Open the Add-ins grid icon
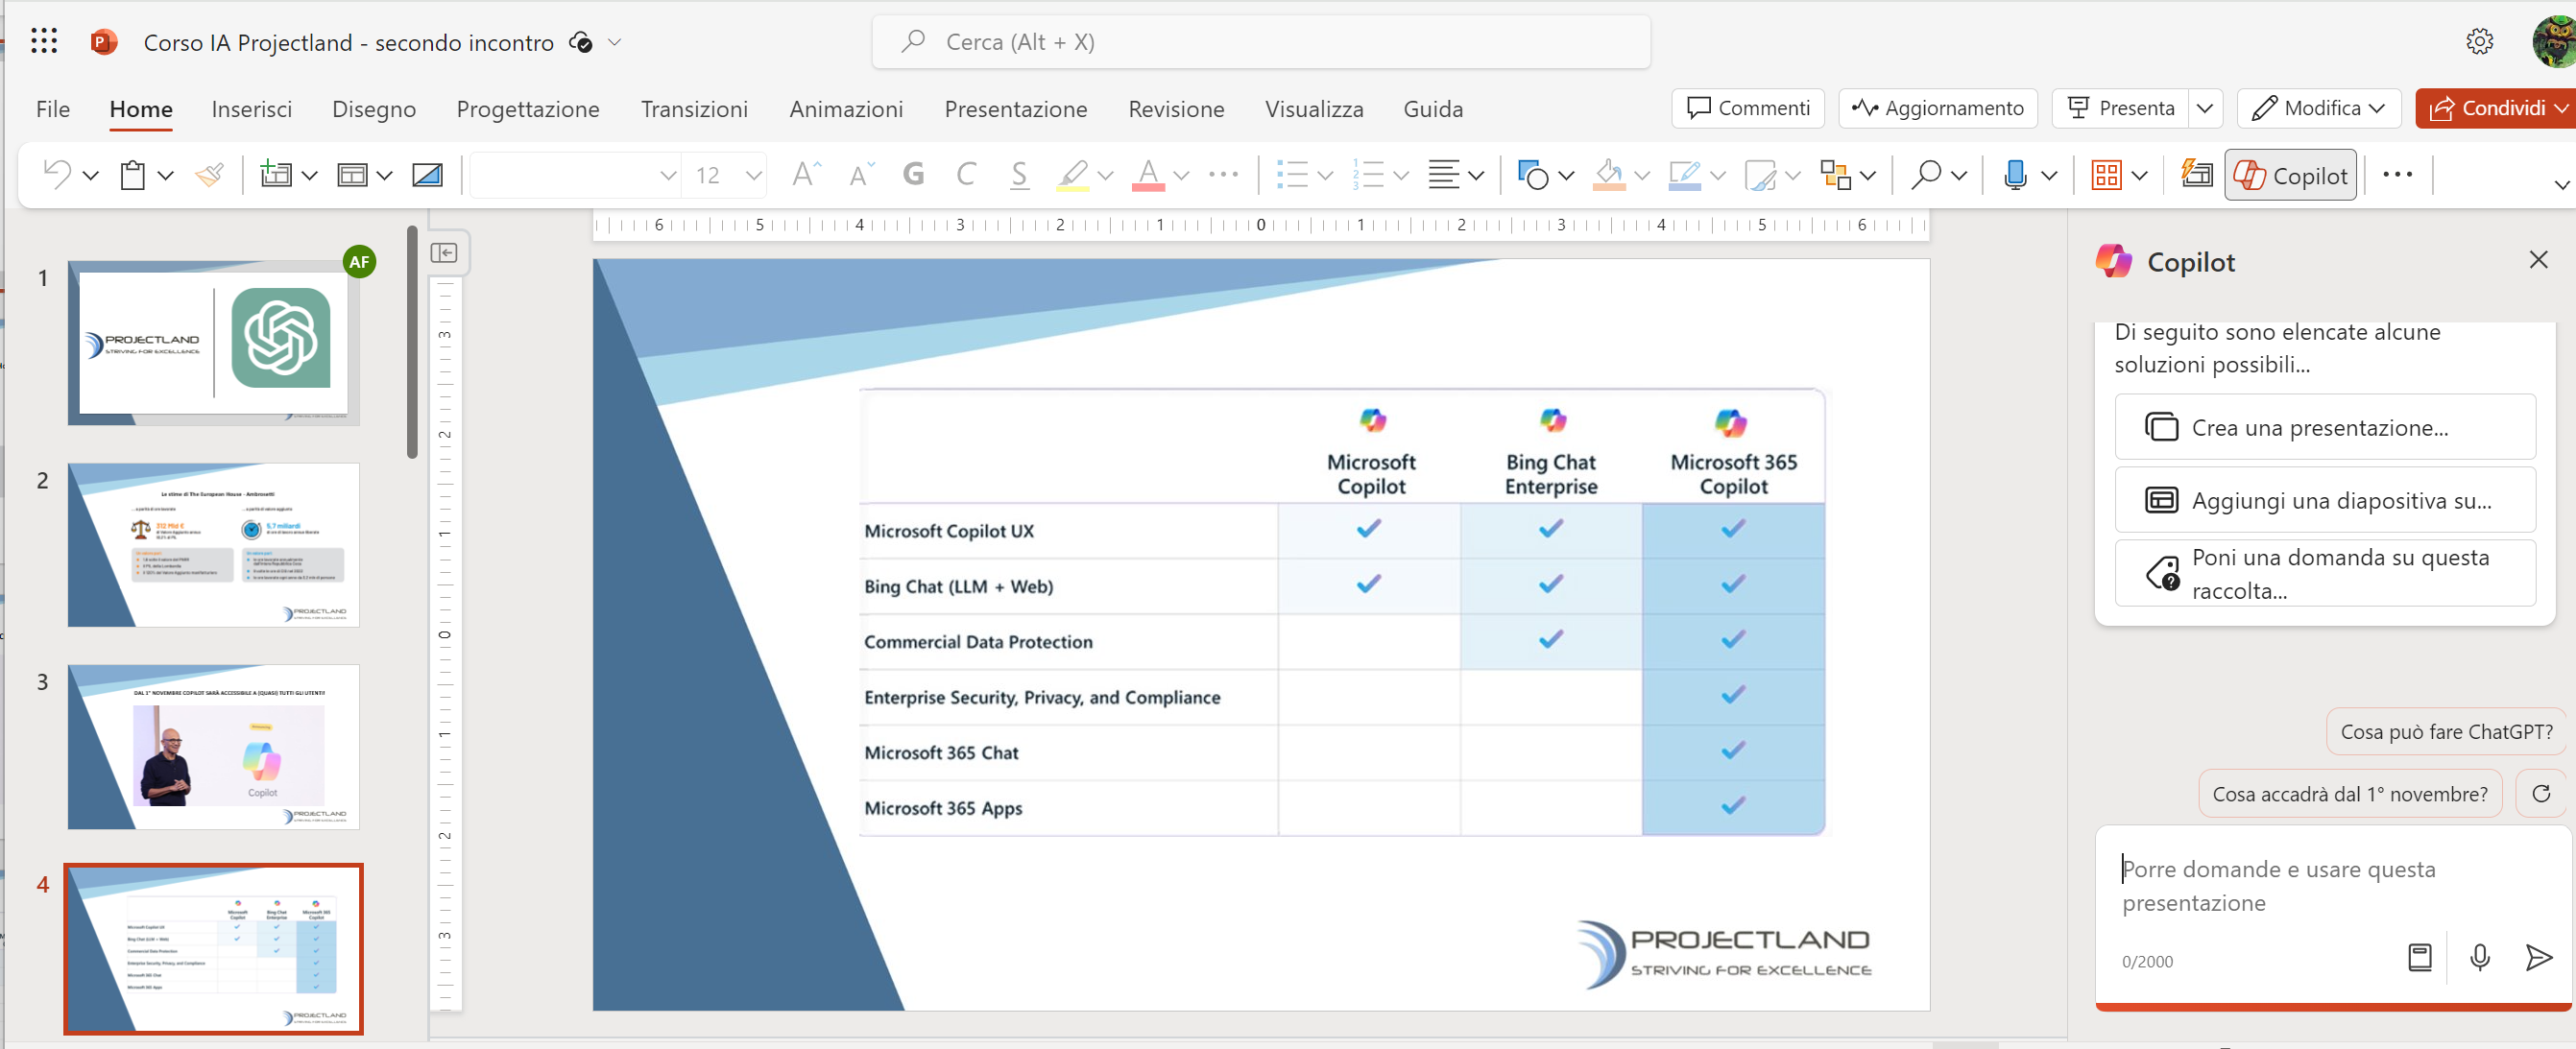This screenshot has width=2576, height=1049. pyautogui.click(x=2107, y=175)
